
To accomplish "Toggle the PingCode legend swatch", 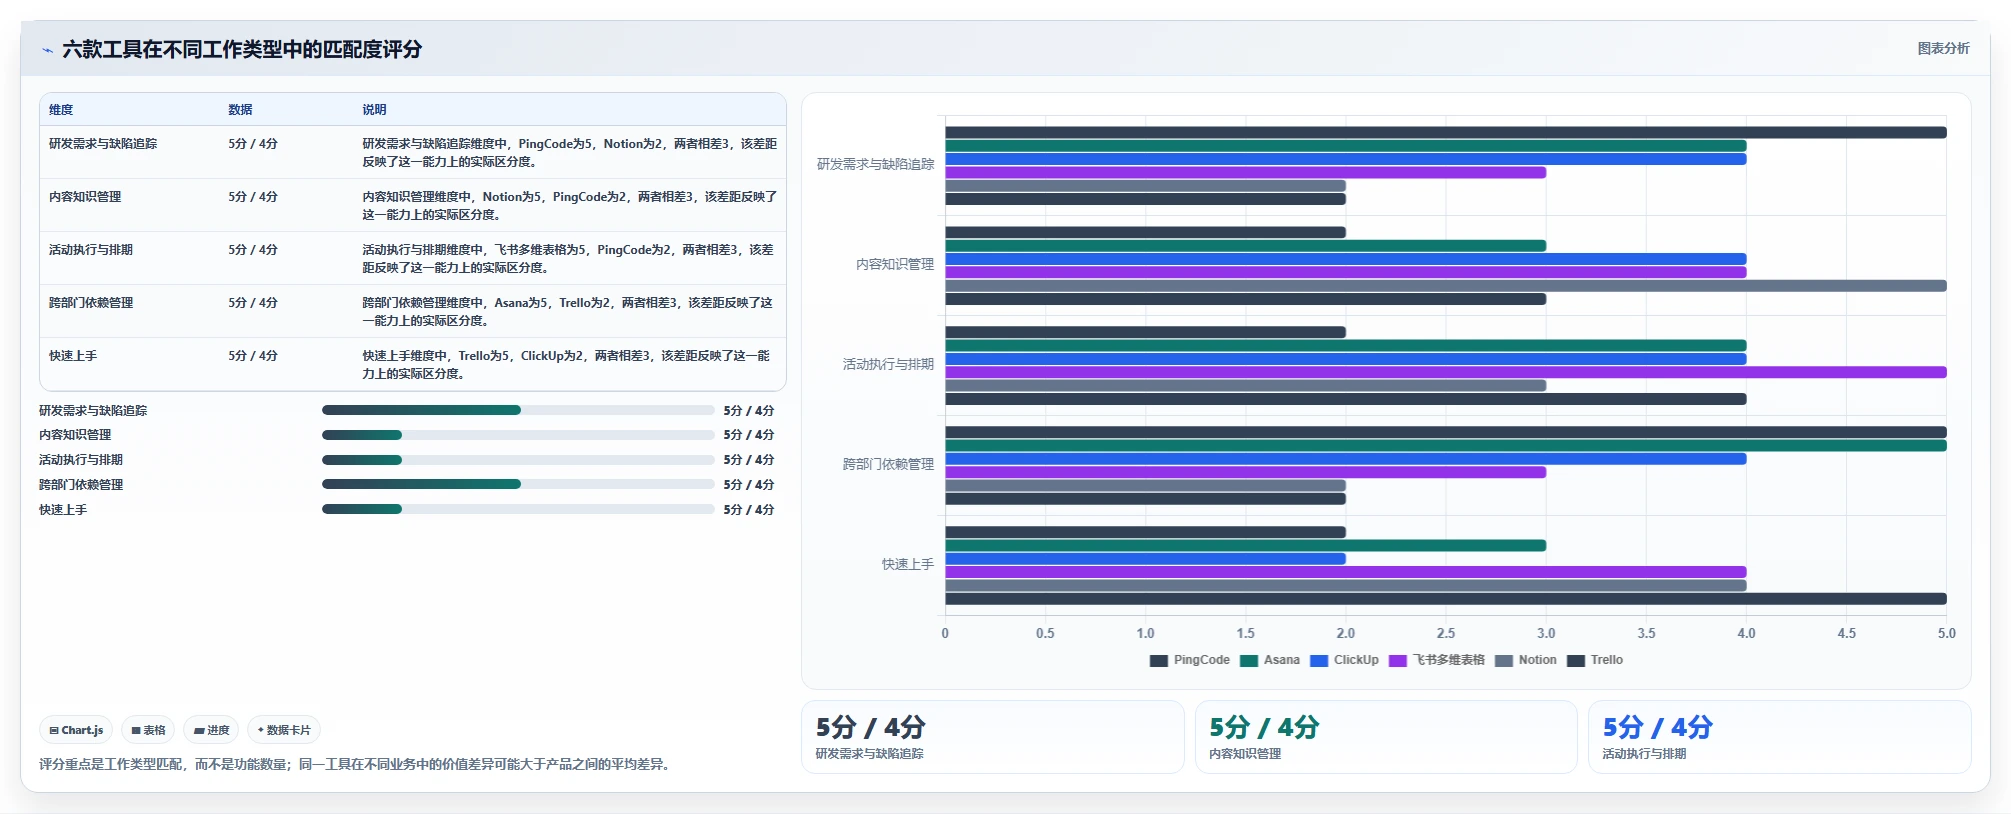I will (1159, 660).
